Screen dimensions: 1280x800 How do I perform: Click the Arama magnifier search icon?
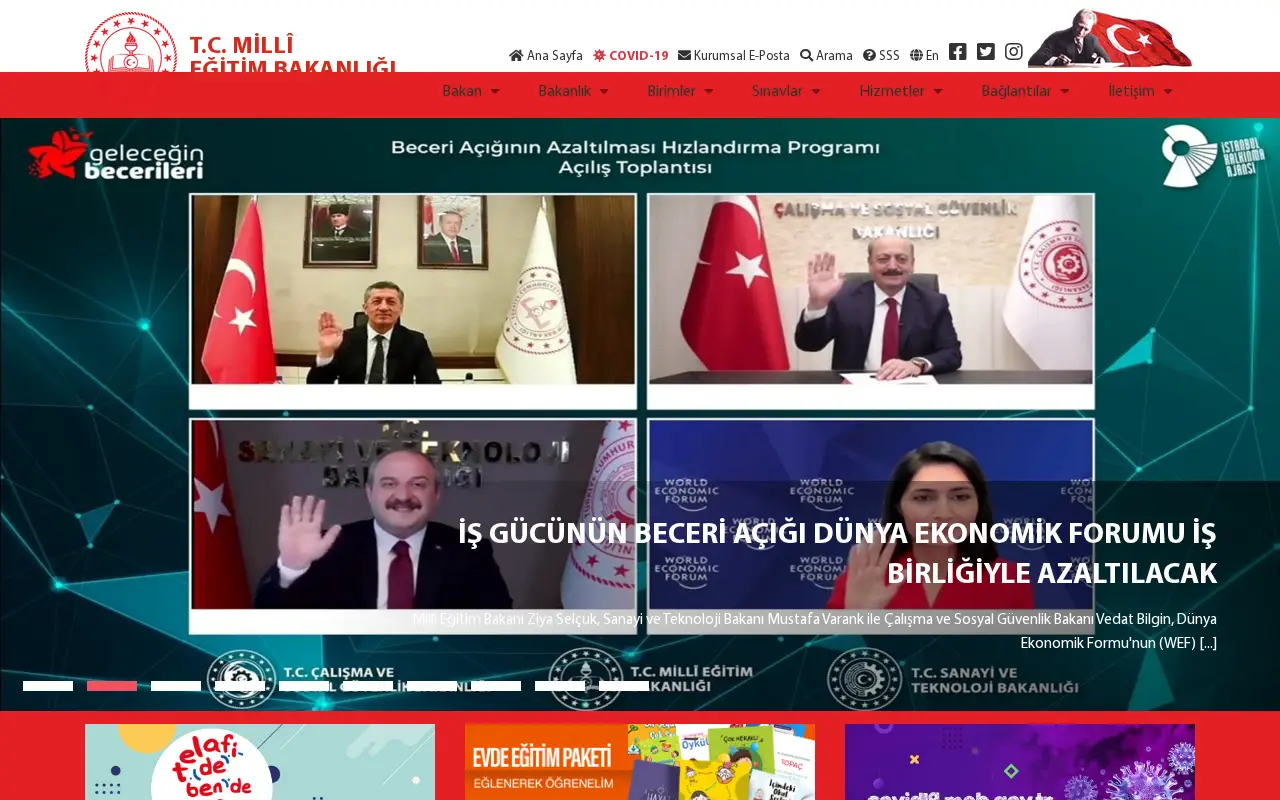coord(806,56)
